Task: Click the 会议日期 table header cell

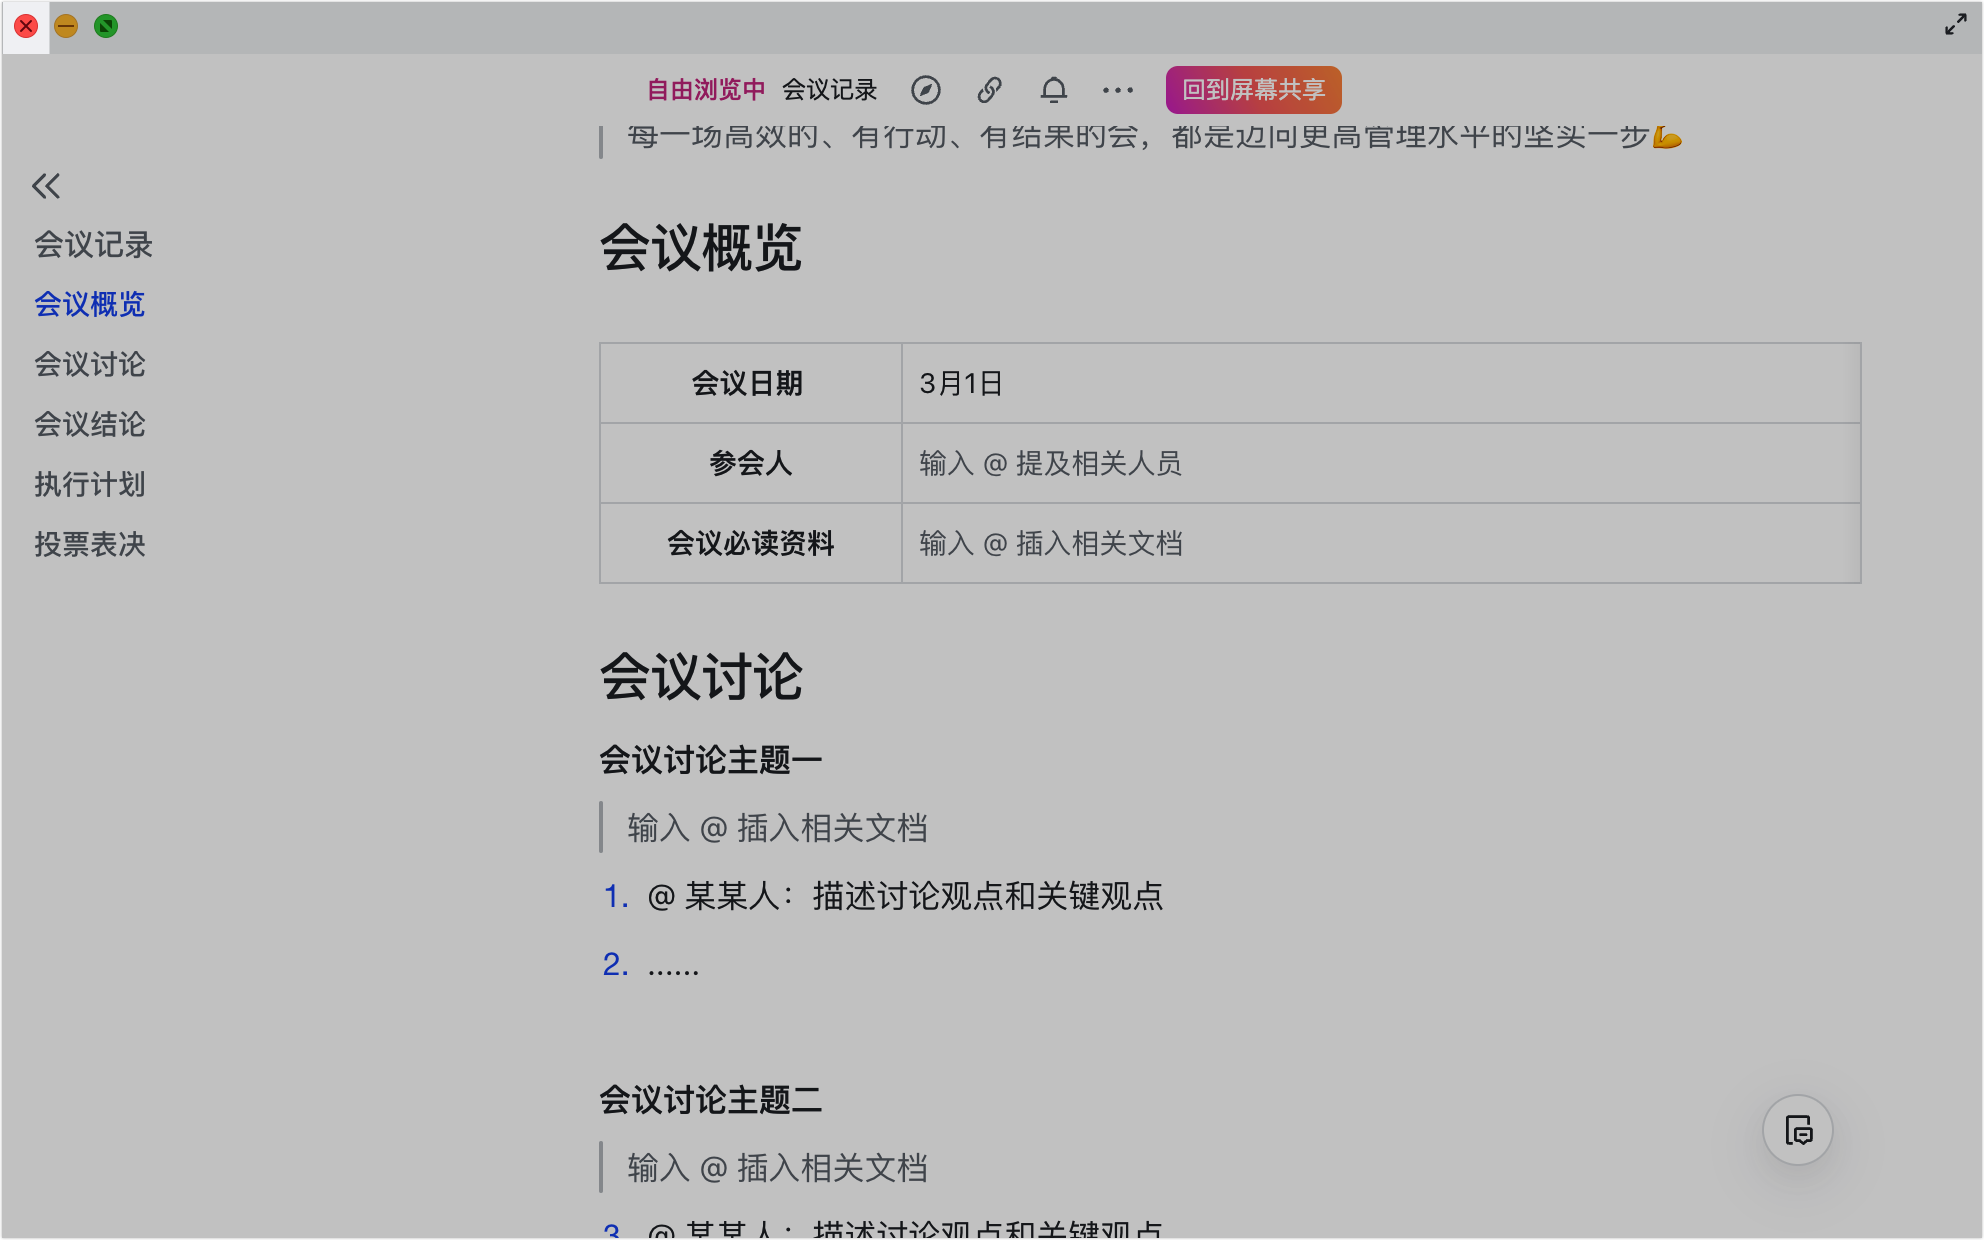Action: [x=750, y=383]
